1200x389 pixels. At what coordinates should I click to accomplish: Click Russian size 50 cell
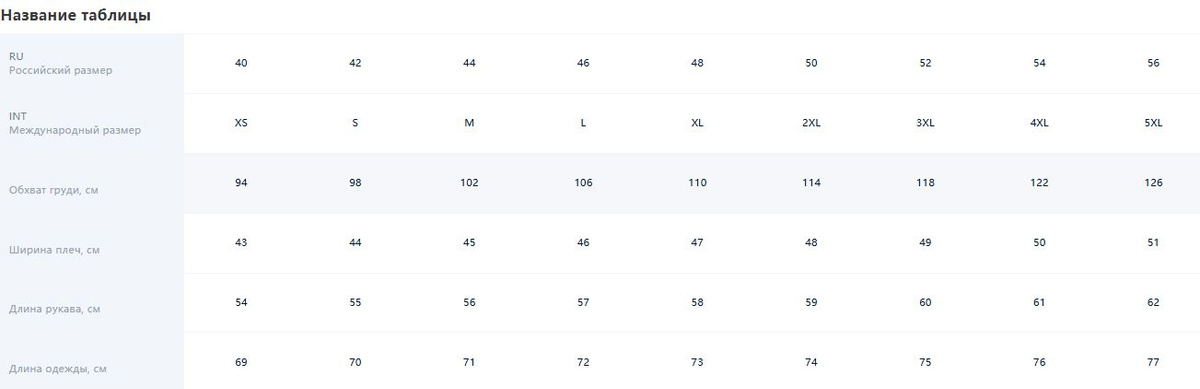coord(811,63)
